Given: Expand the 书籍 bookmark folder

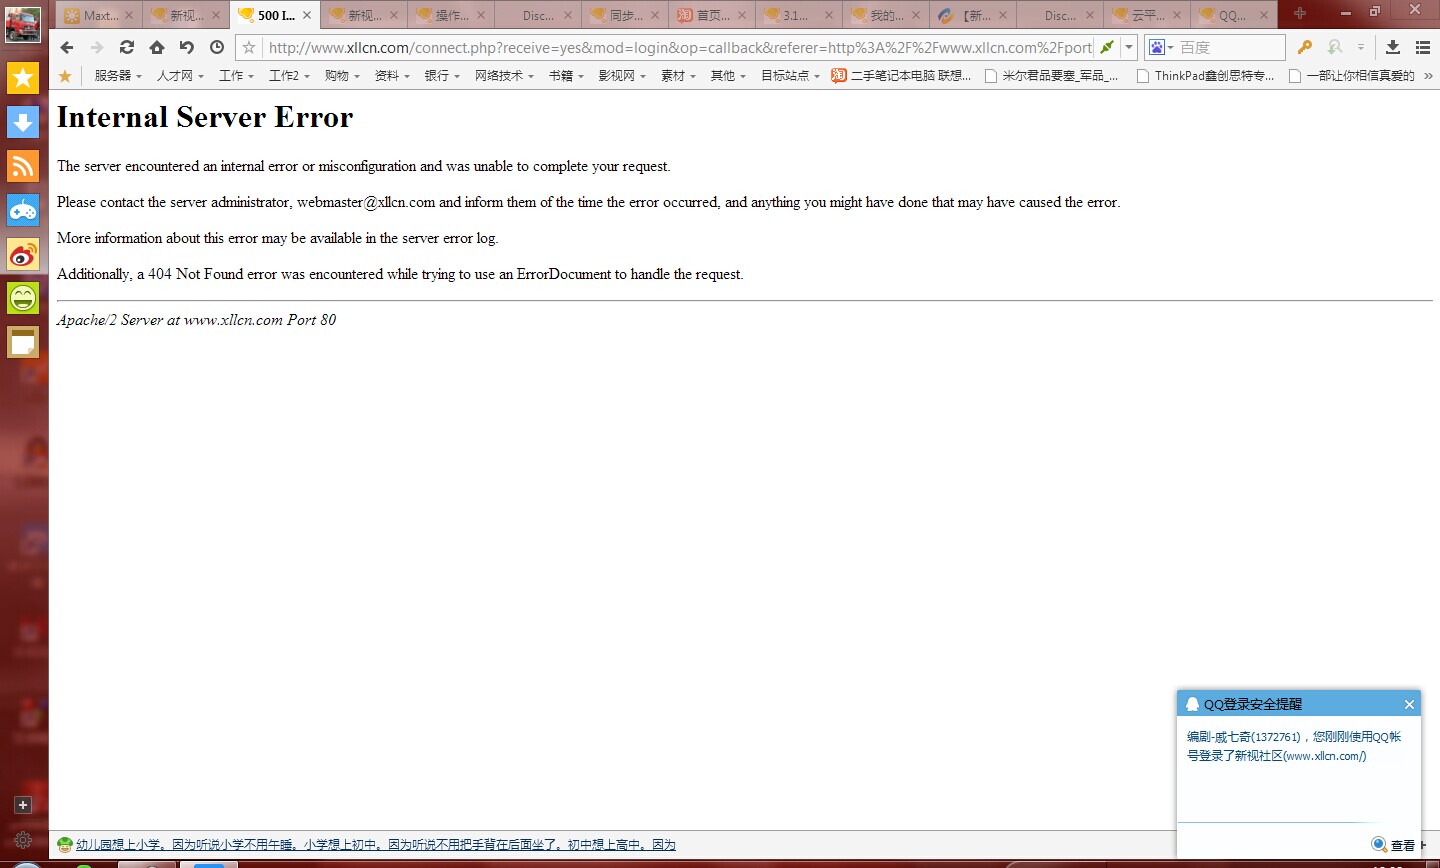Looking at the screenshot, I should (x=566, y=76).
